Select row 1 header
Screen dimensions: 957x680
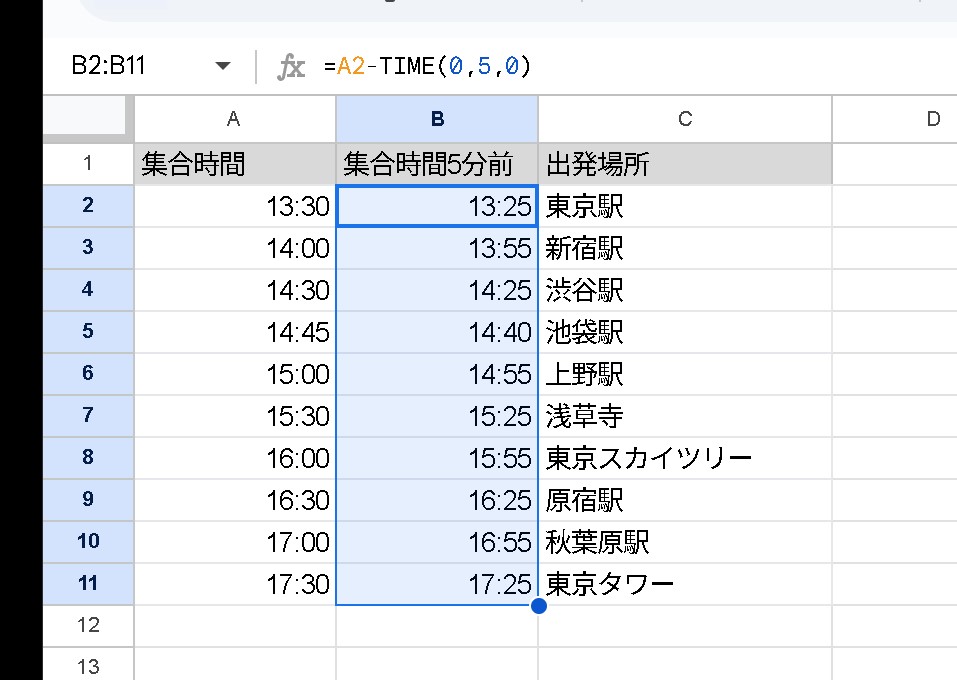(88, 163)
